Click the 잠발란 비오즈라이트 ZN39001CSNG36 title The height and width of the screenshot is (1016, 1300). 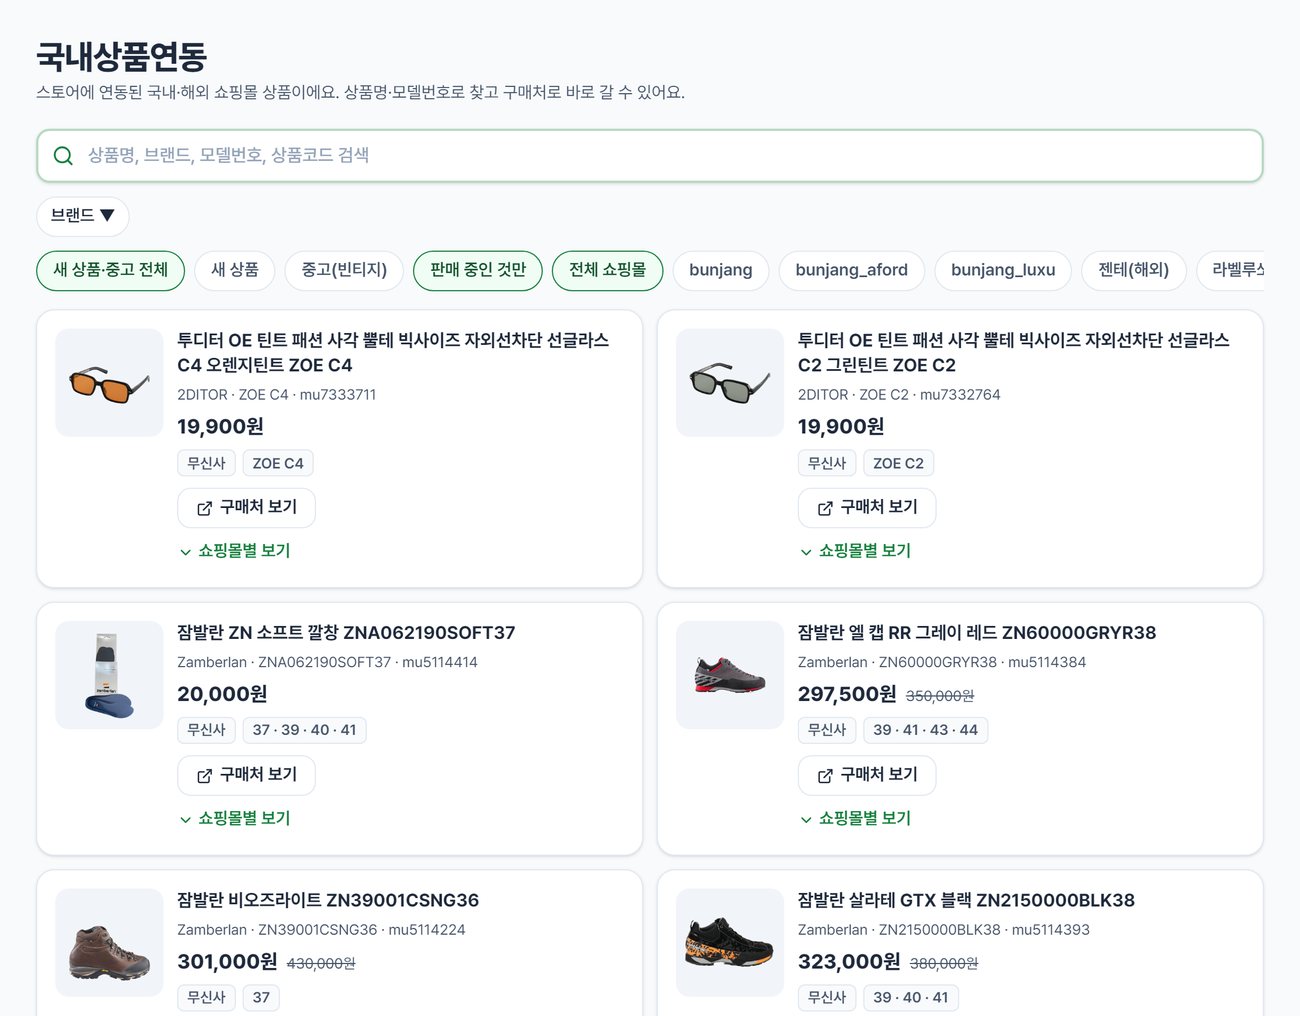click(x=328, y=901)
